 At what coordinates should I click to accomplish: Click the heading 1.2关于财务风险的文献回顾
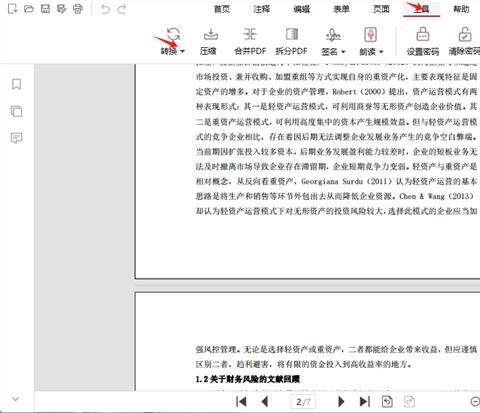click(x=247, y=379)
